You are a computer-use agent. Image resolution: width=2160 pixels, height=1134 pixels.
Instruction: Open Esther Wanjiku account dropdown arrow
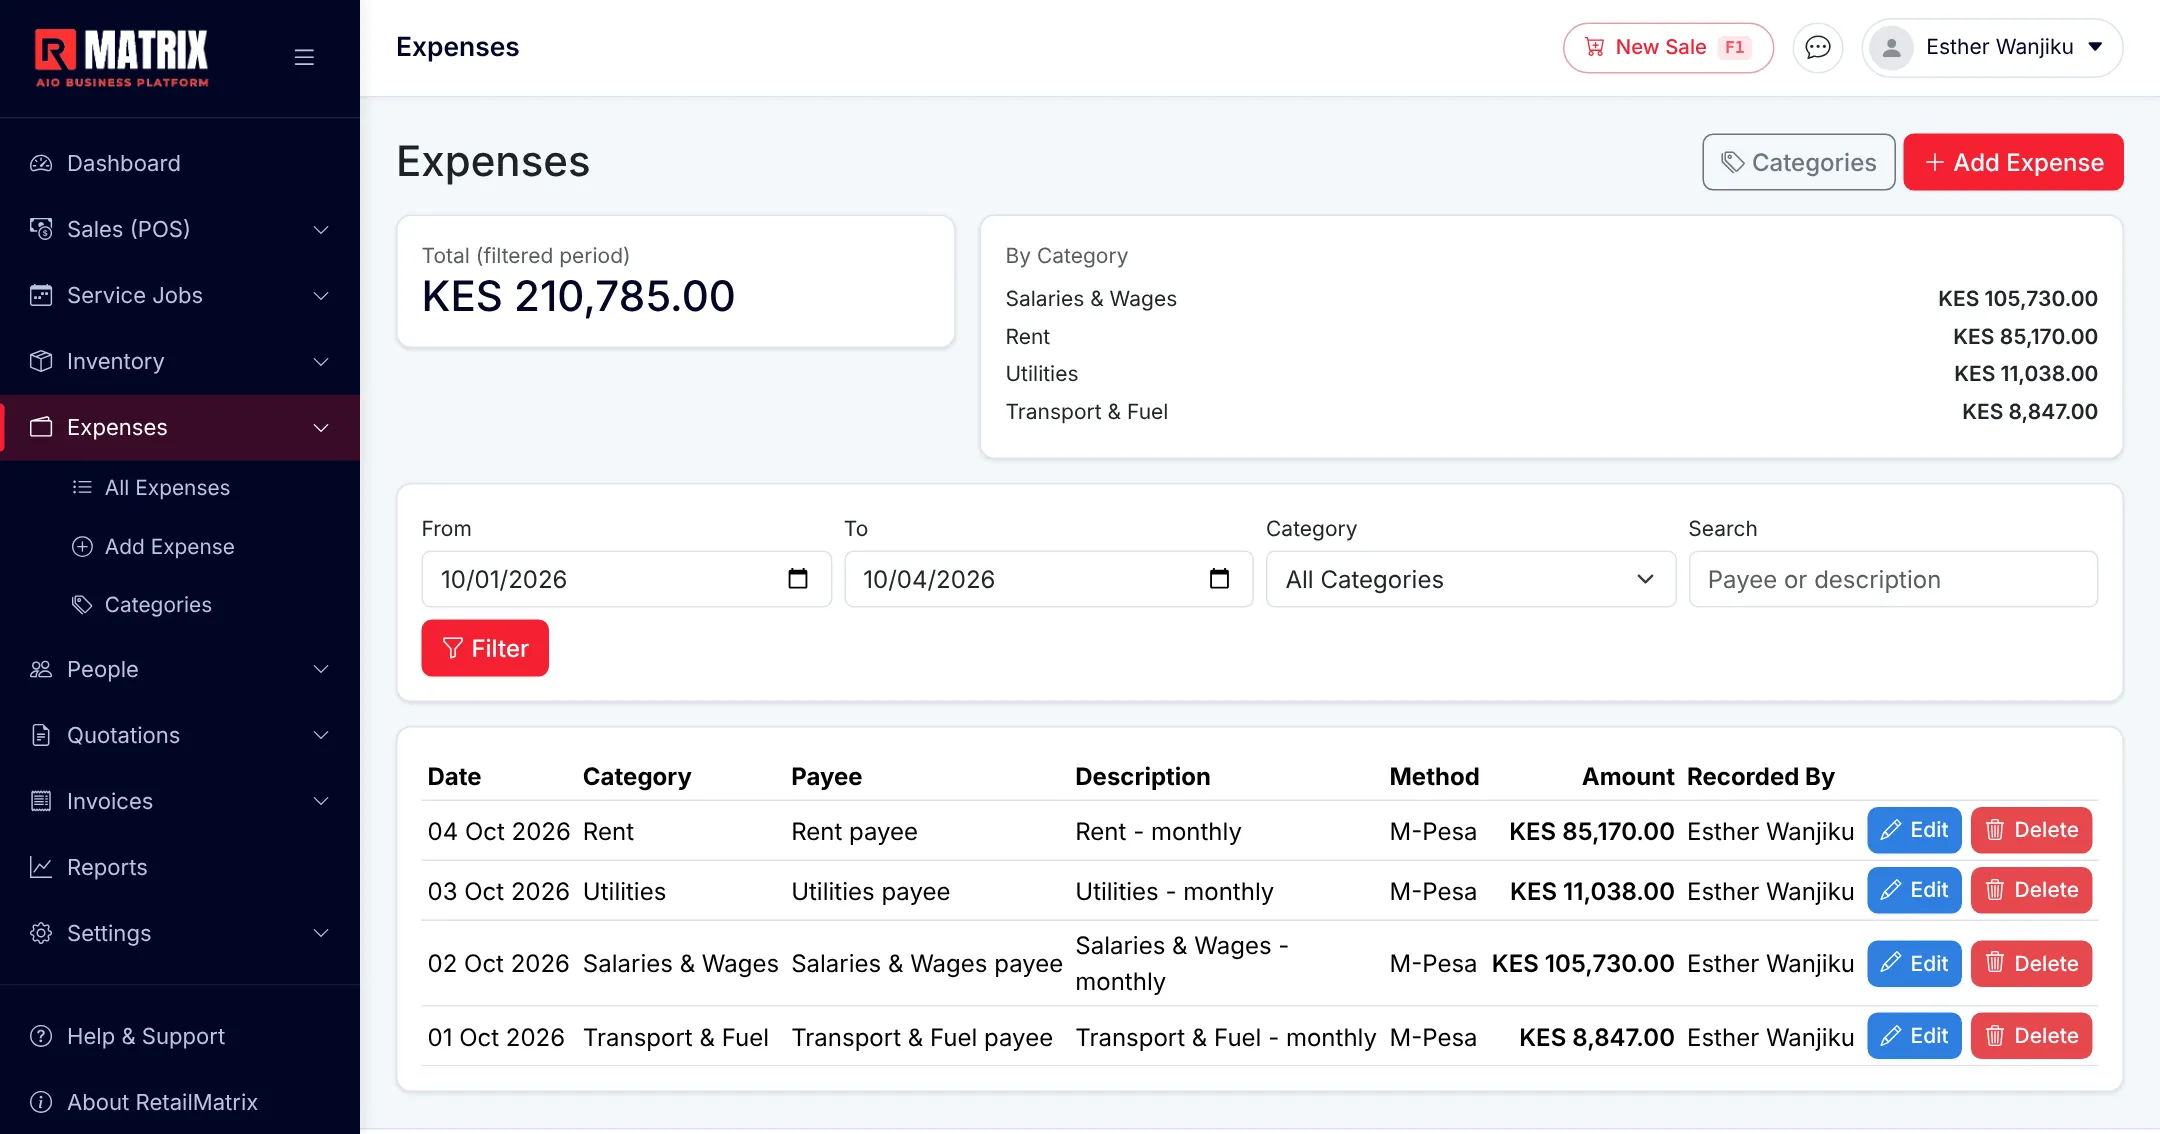[2096, 47]
